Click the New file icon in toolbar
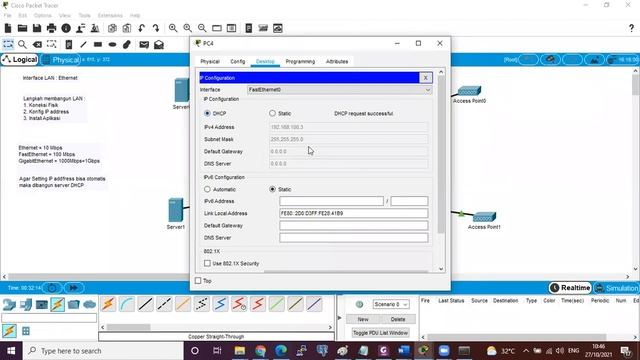 (x=8, y=28)
